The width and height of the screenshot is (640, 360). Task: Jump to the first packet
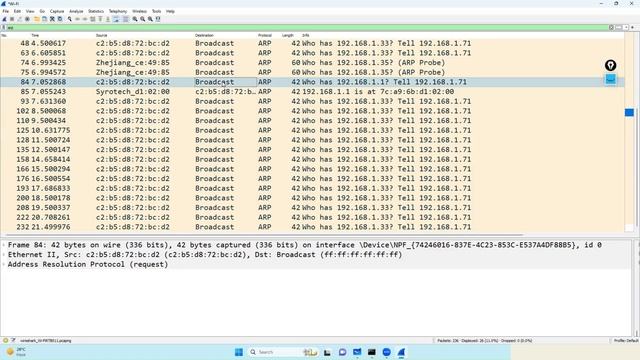(x=100, y=19)
